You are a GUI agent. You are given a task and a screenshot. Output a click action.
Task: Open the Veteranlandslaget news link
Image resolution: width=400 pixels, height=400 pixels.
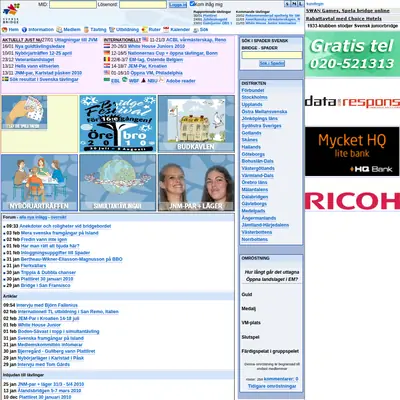pos(34,60)
